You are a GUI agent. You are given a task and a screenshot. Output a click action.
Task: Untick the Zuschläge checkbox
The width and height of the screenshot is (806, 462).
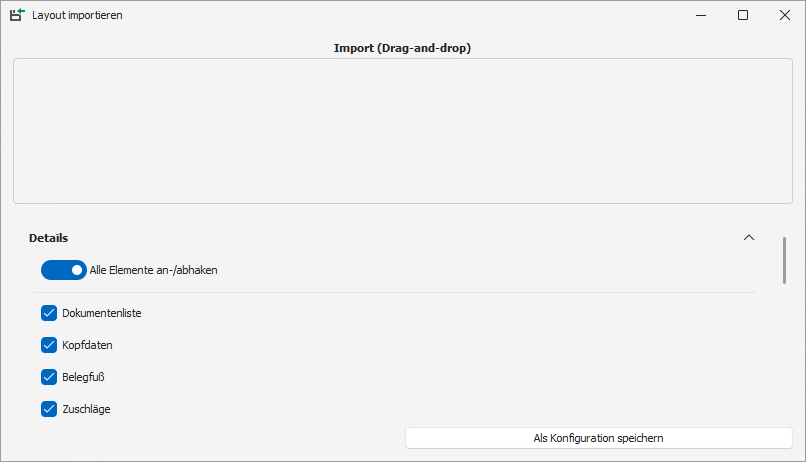(x=49, y=409)
